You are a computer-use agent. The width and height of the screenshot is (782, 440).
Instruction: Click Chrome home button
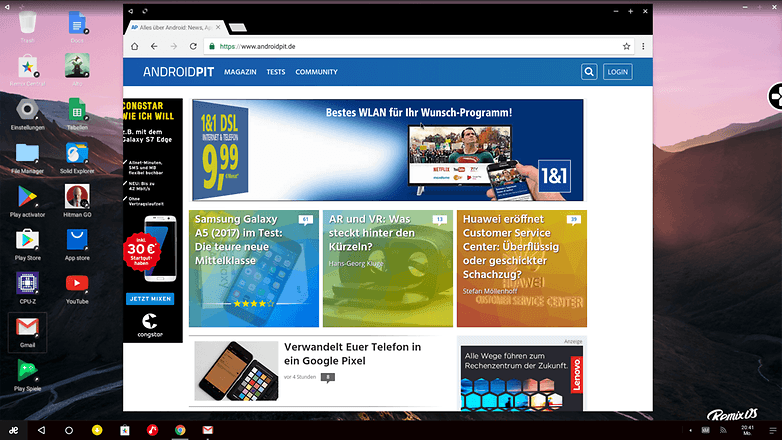[x=135, y=46]
